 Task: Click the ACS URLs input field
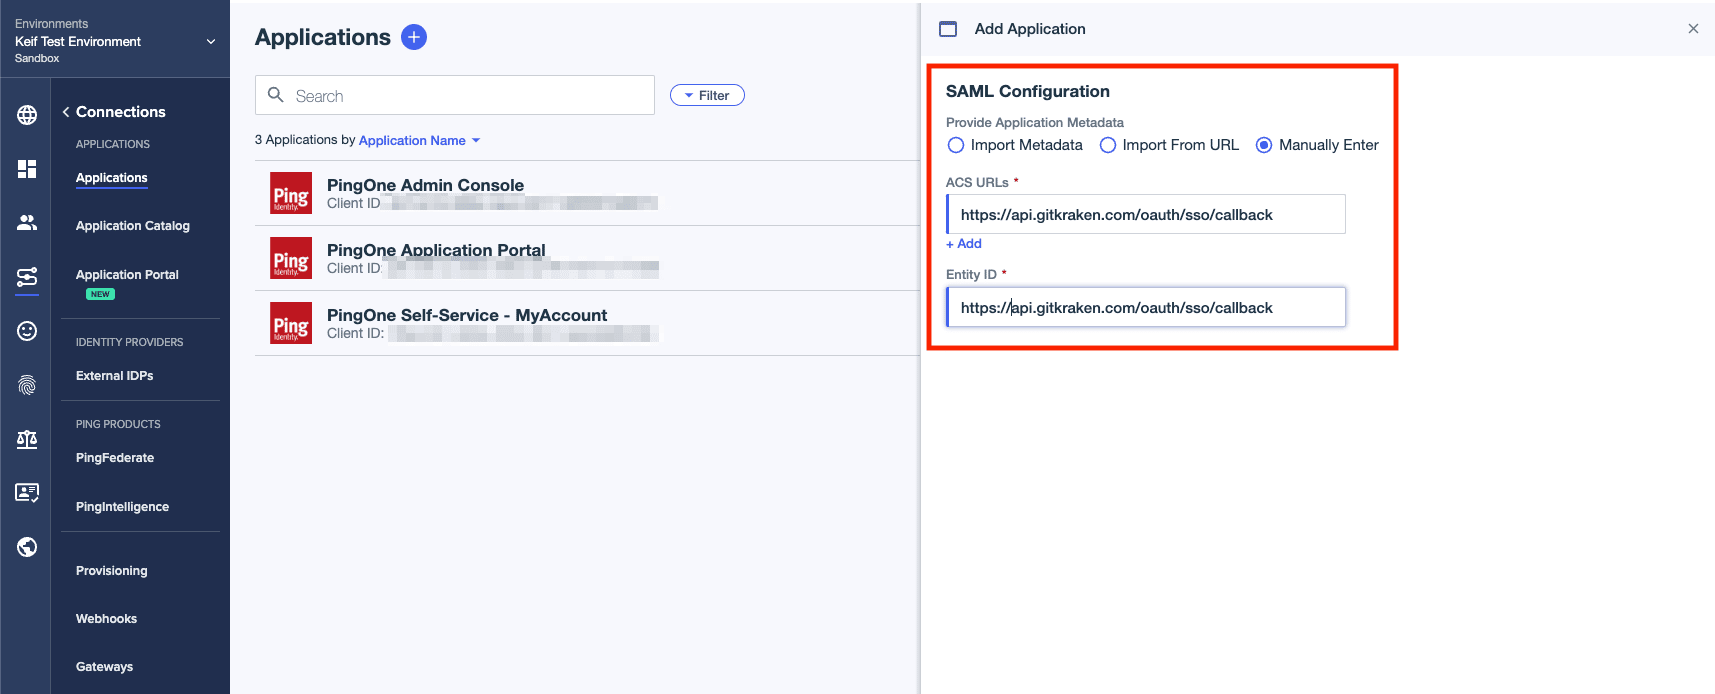1146,214
